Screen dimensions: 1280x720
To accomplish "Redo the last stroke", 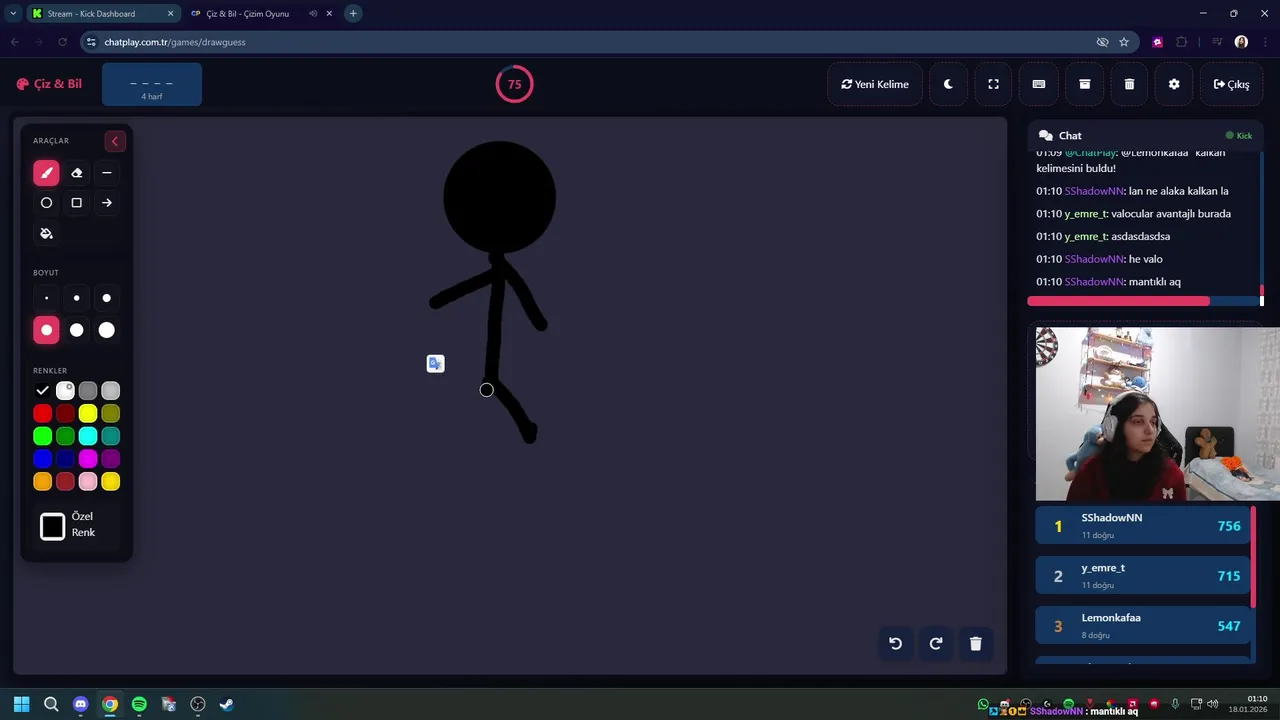I will pyautogui.click(x=936, y=643).
